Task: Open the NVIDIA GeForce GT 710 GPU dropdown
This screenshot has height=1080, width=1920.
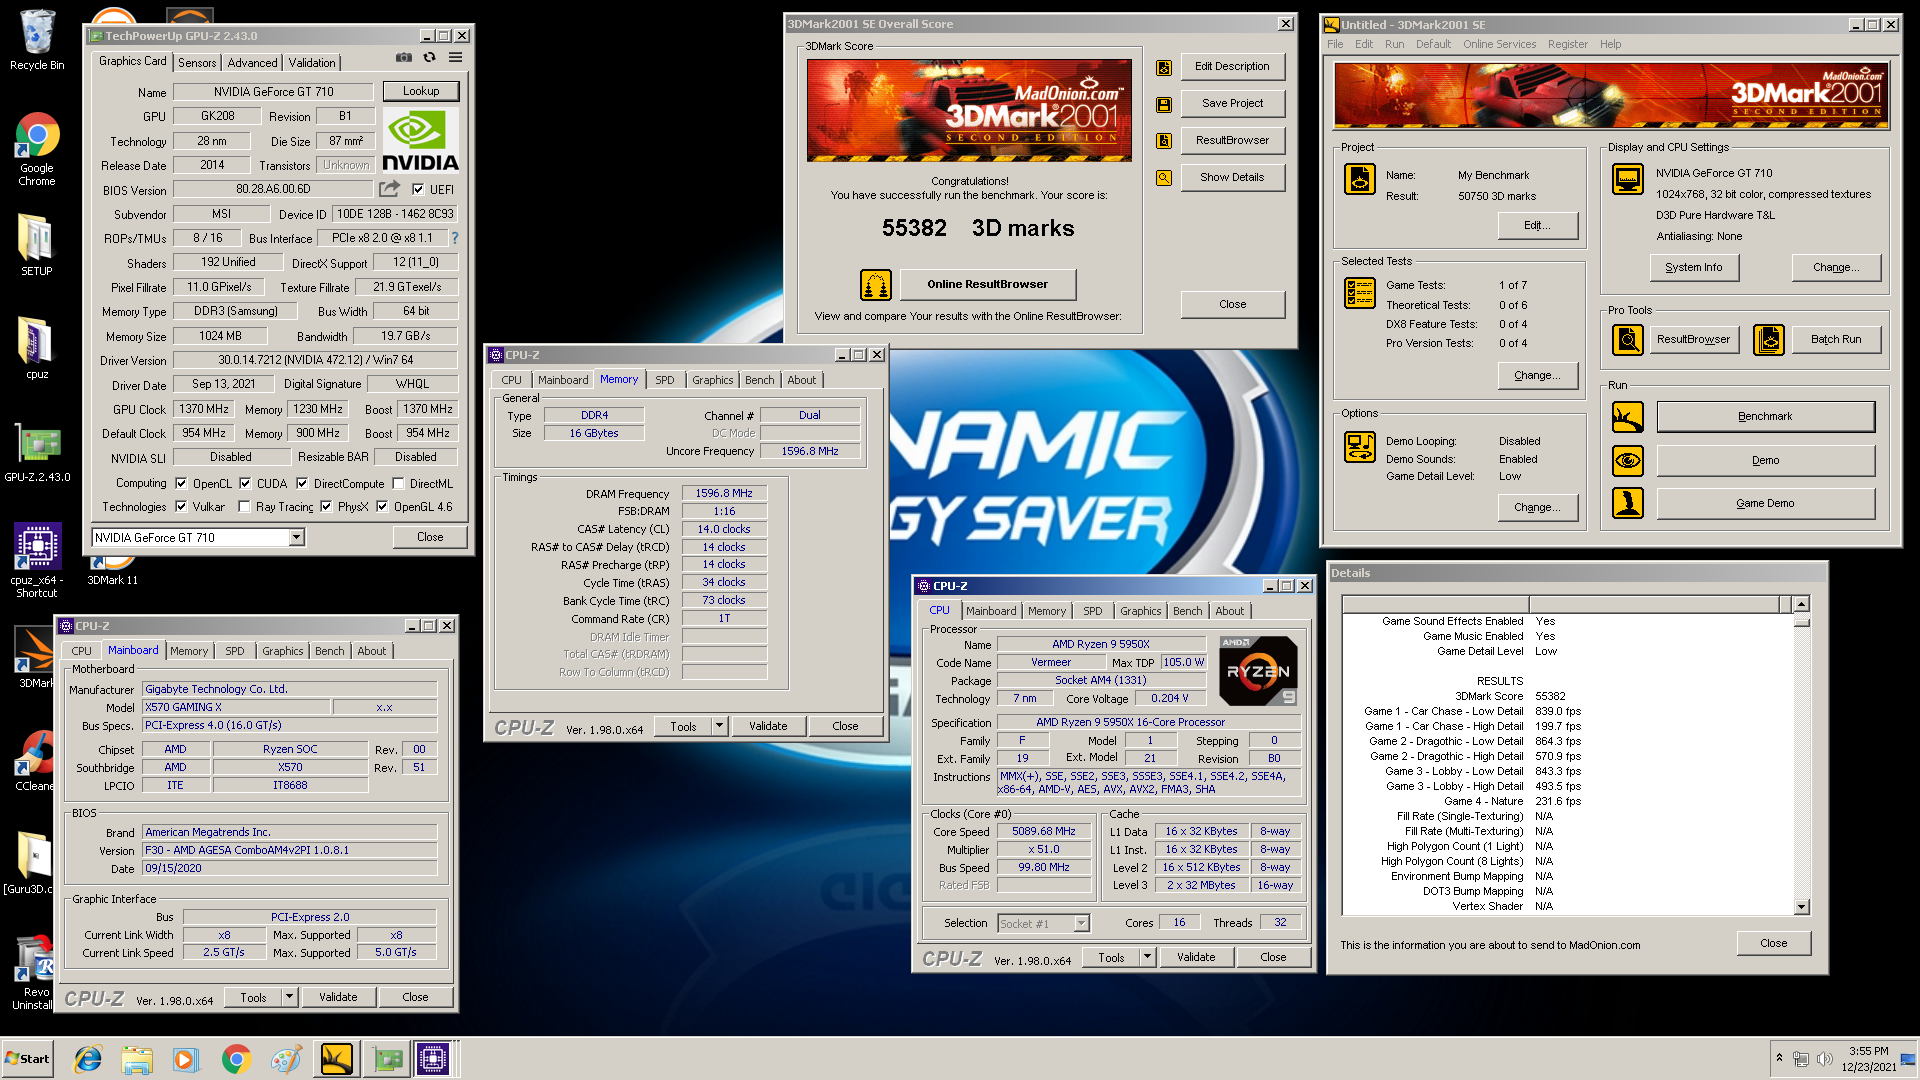Action: (x=296, y=537)
